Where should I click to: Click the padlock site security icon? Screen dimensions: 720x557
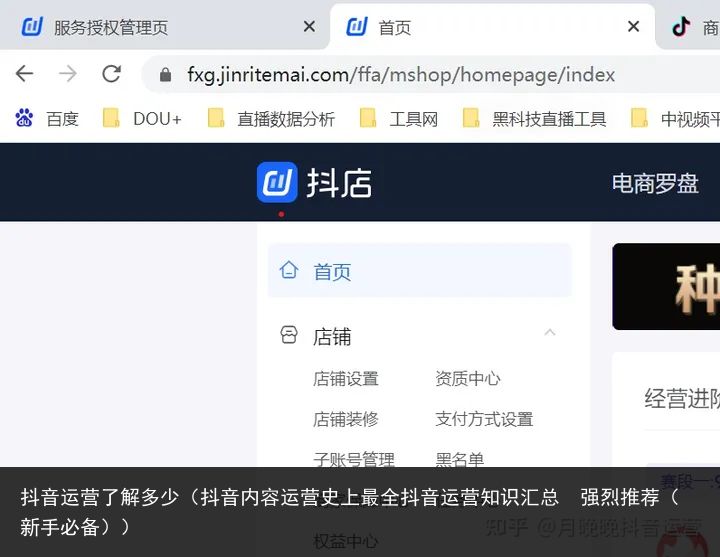[x=166, y=74]
